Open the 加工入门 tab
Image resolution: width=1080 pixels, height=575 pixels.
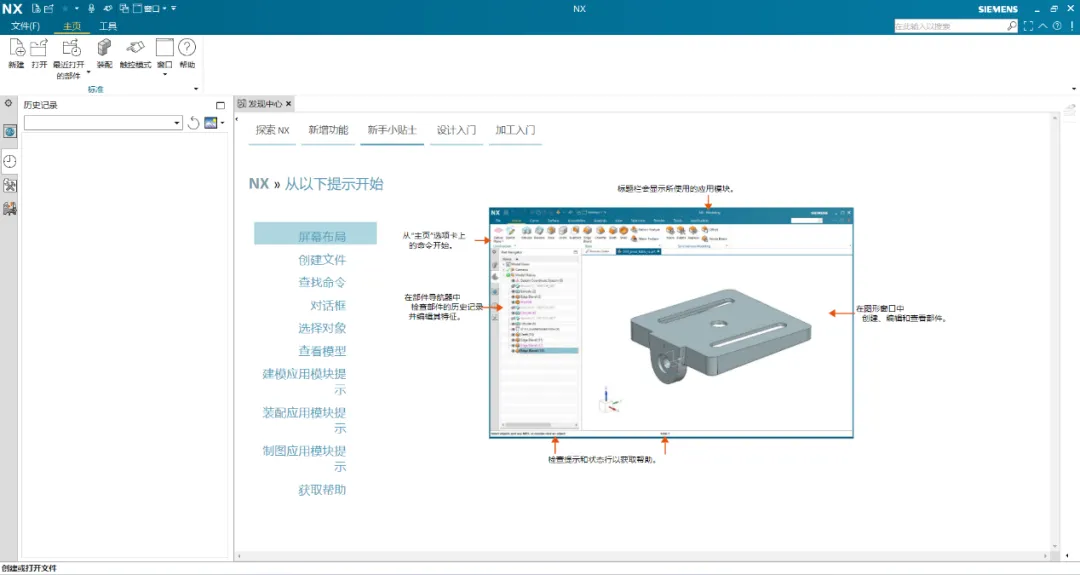pyautogui.click(x=515, y=130)
